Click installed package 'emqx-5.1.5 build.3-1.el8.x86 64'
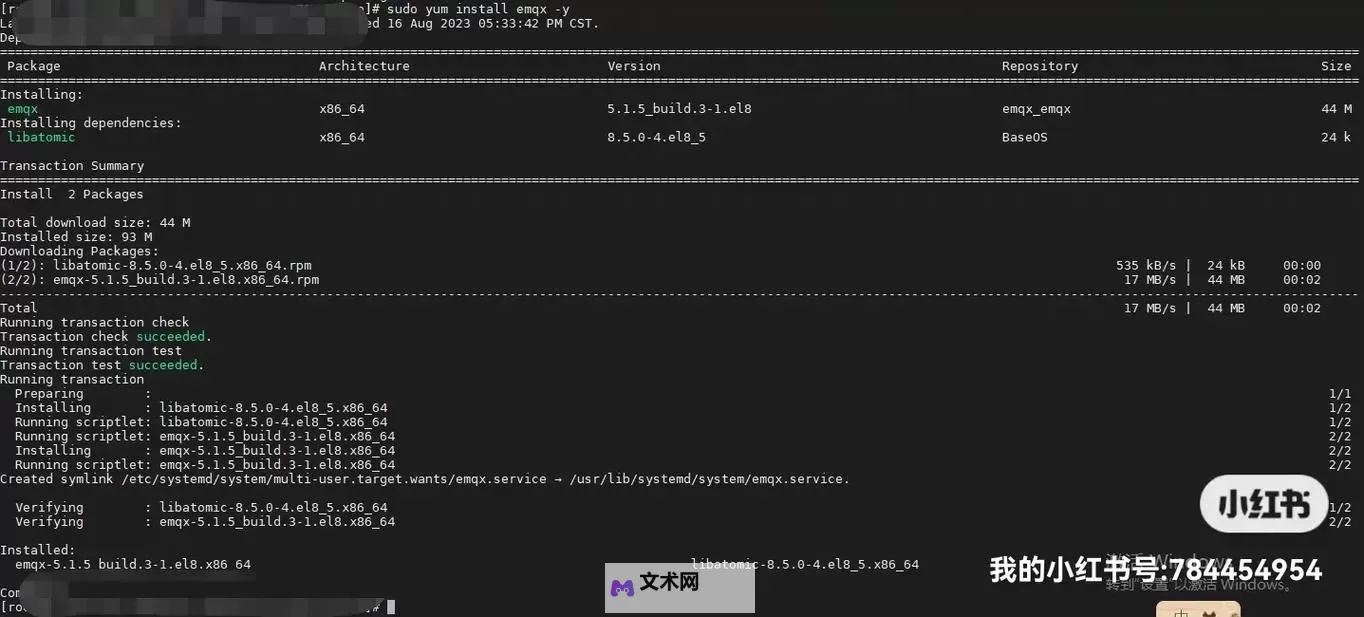Image resolution: width=1364 pixels, height=617 pixels. click(133, 565)
